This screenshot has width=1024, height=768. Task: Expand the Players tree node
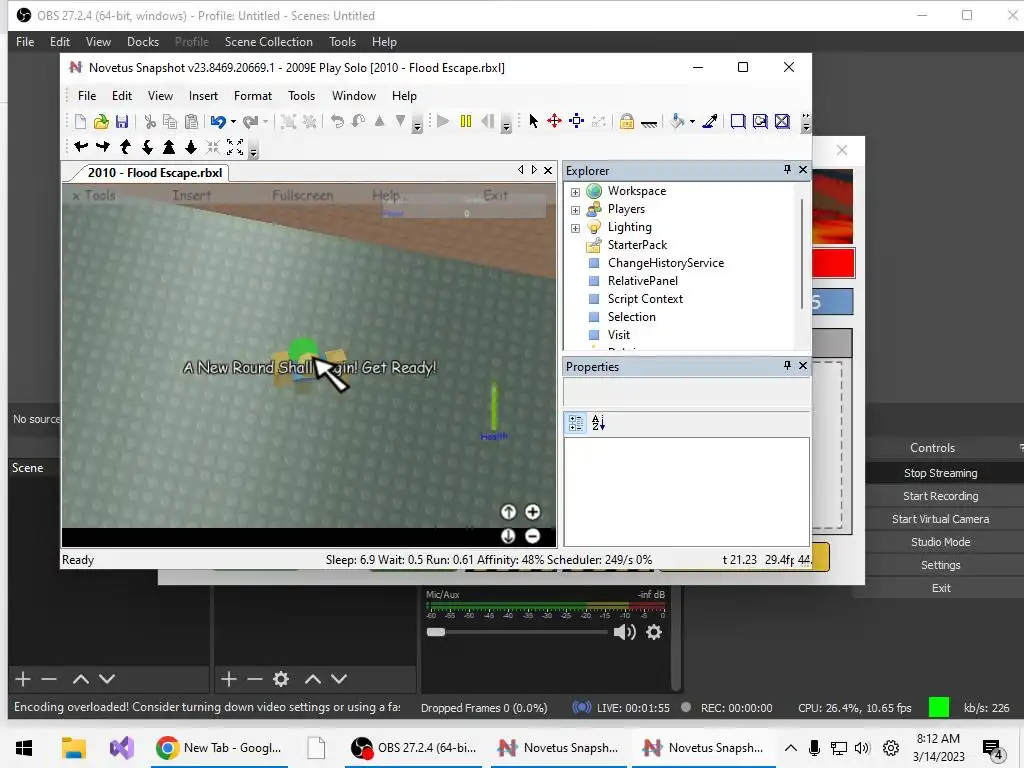575,210
